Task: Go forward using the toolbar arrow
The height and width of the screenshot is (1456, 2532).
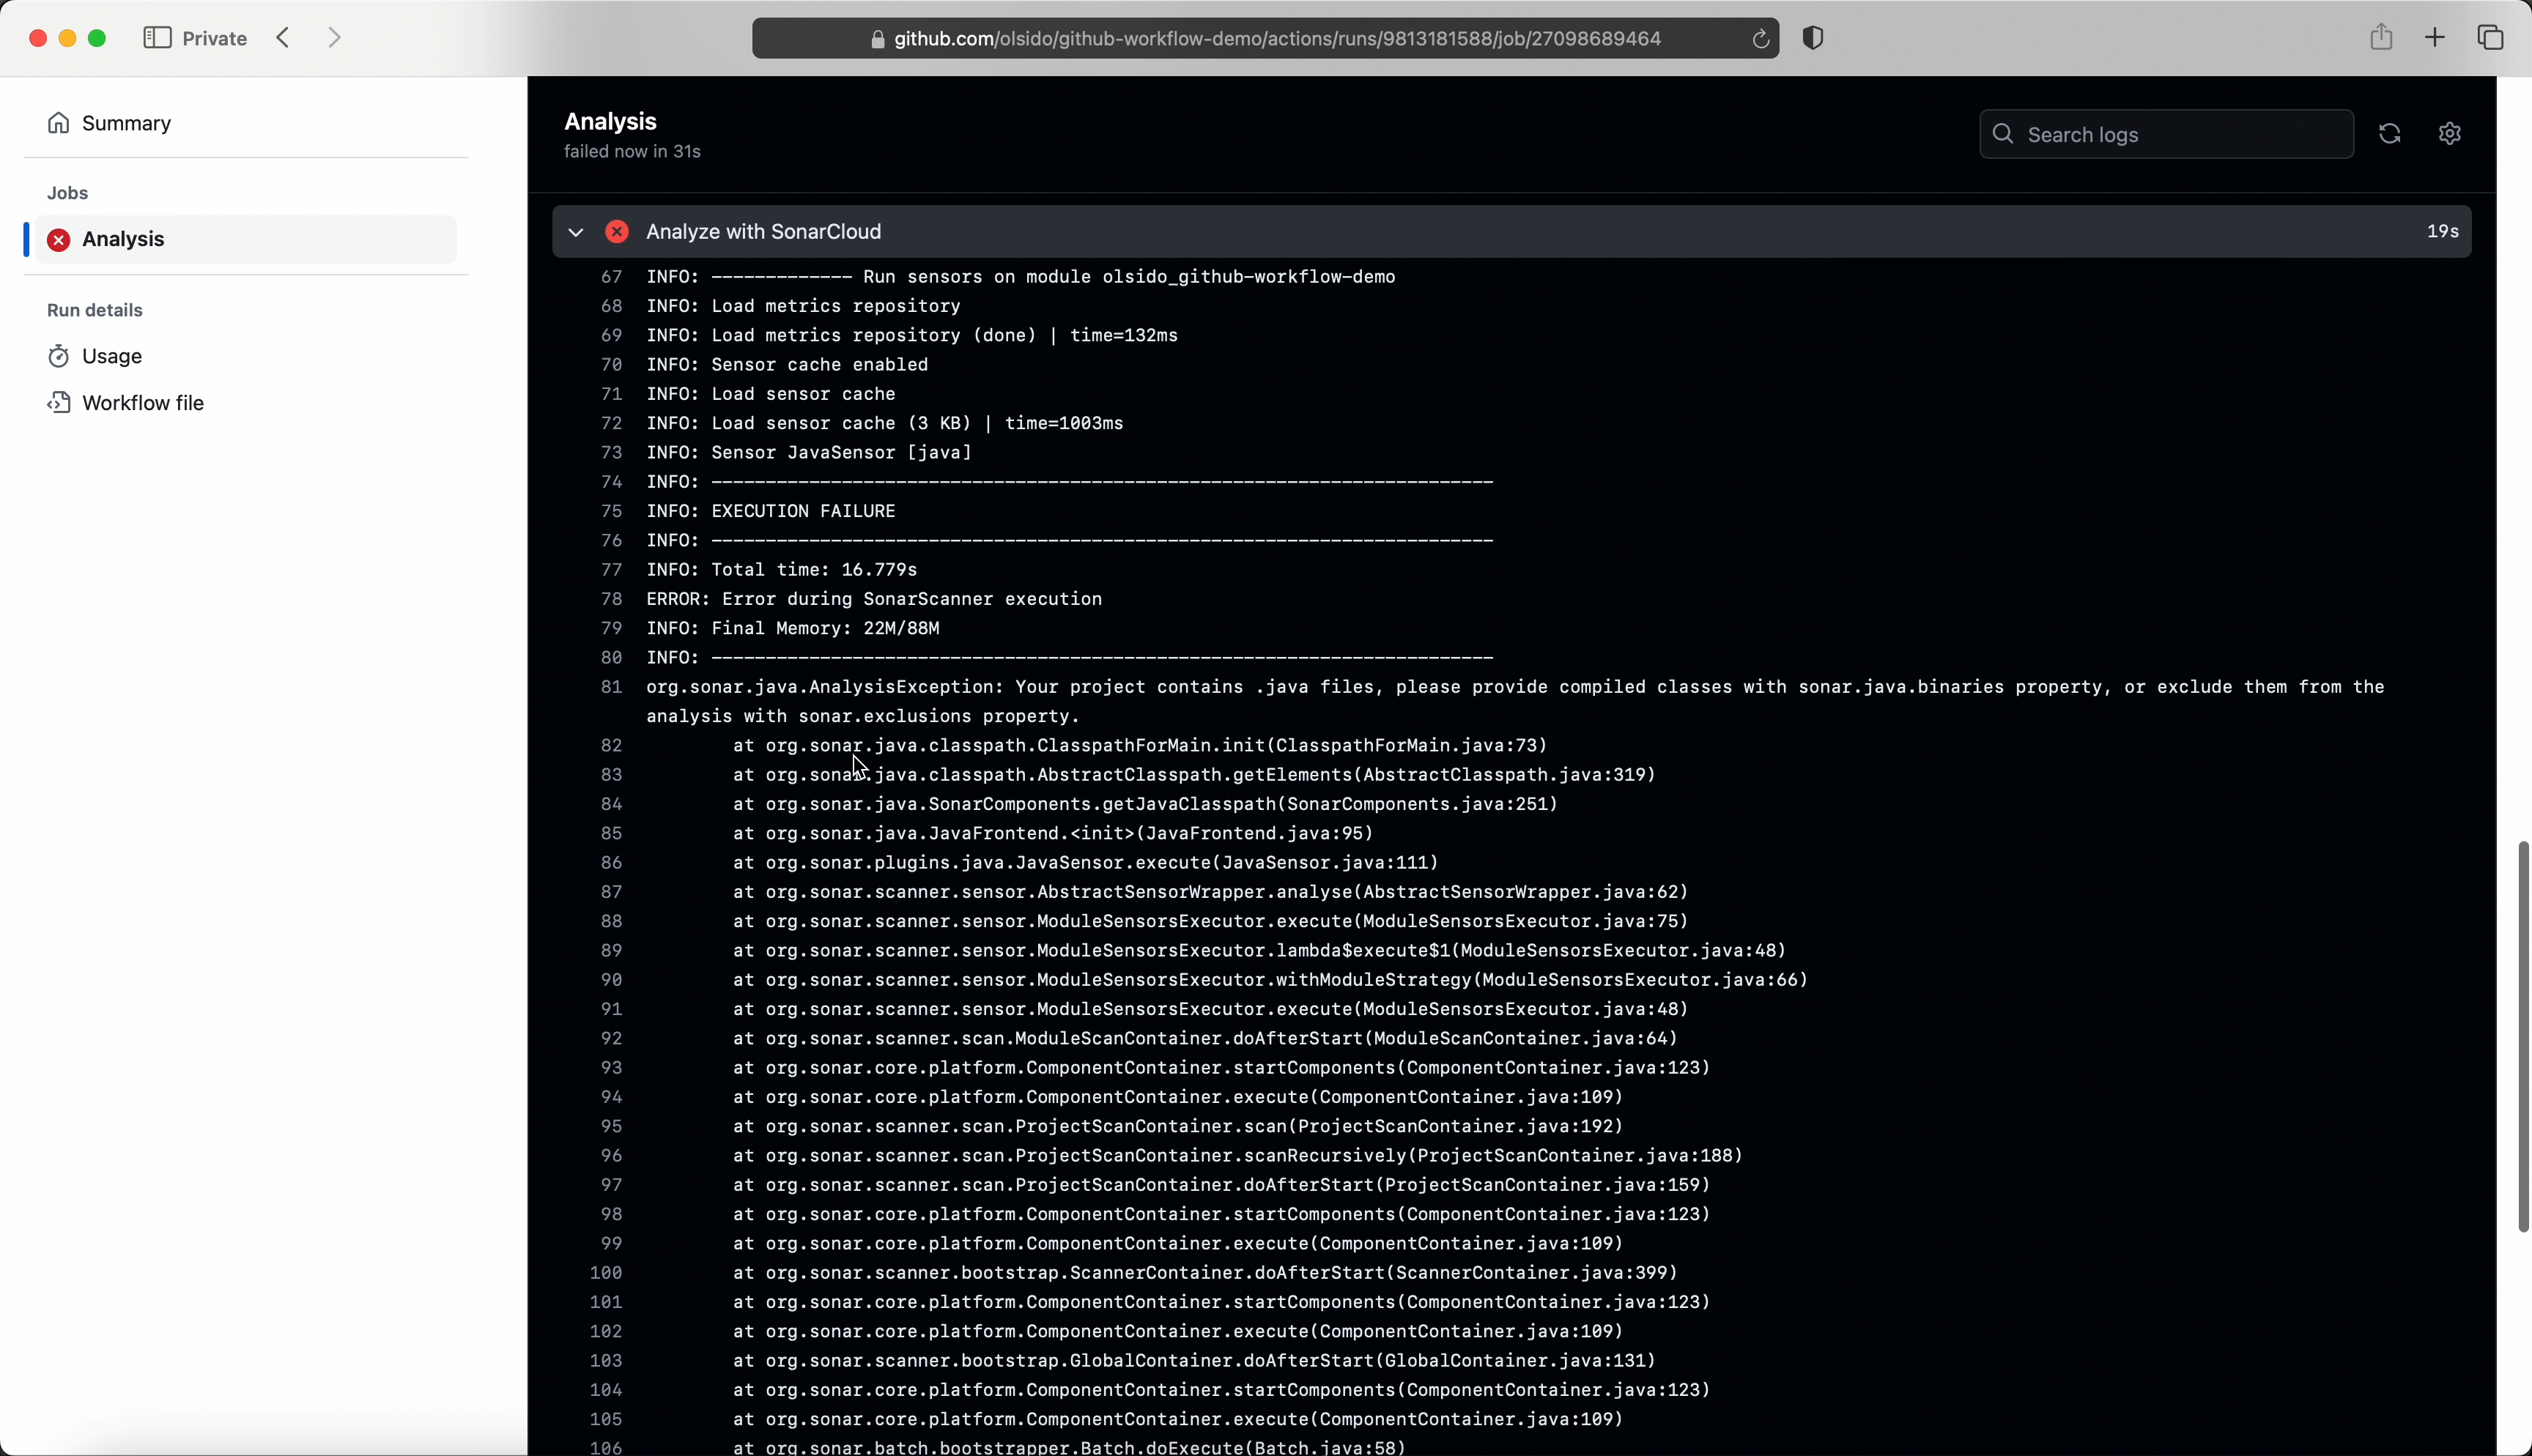Action: 334,38
